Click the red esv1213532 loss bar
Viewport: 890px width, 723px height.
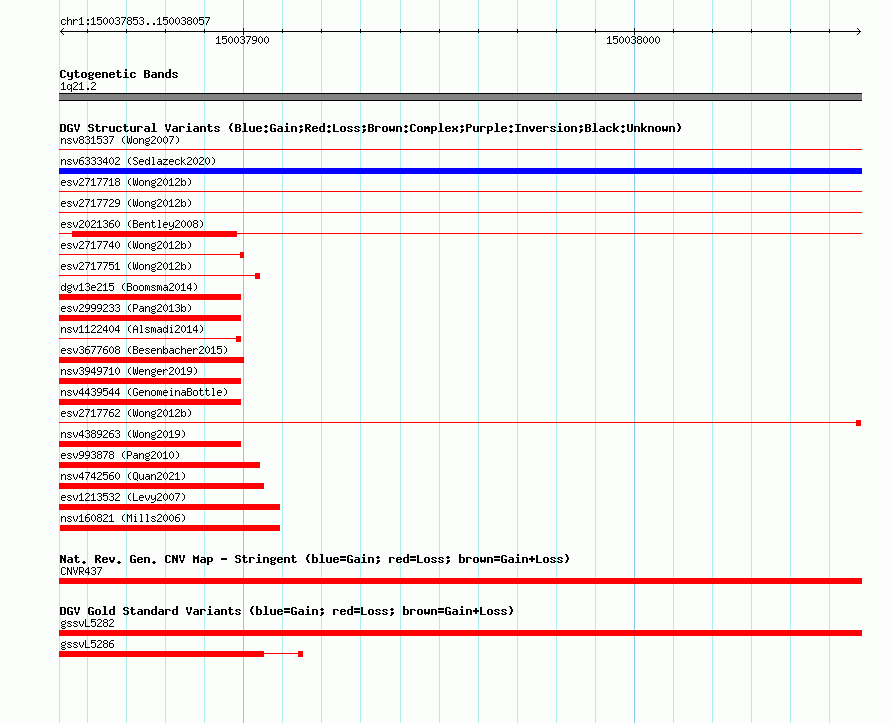[x=170, y=507]
